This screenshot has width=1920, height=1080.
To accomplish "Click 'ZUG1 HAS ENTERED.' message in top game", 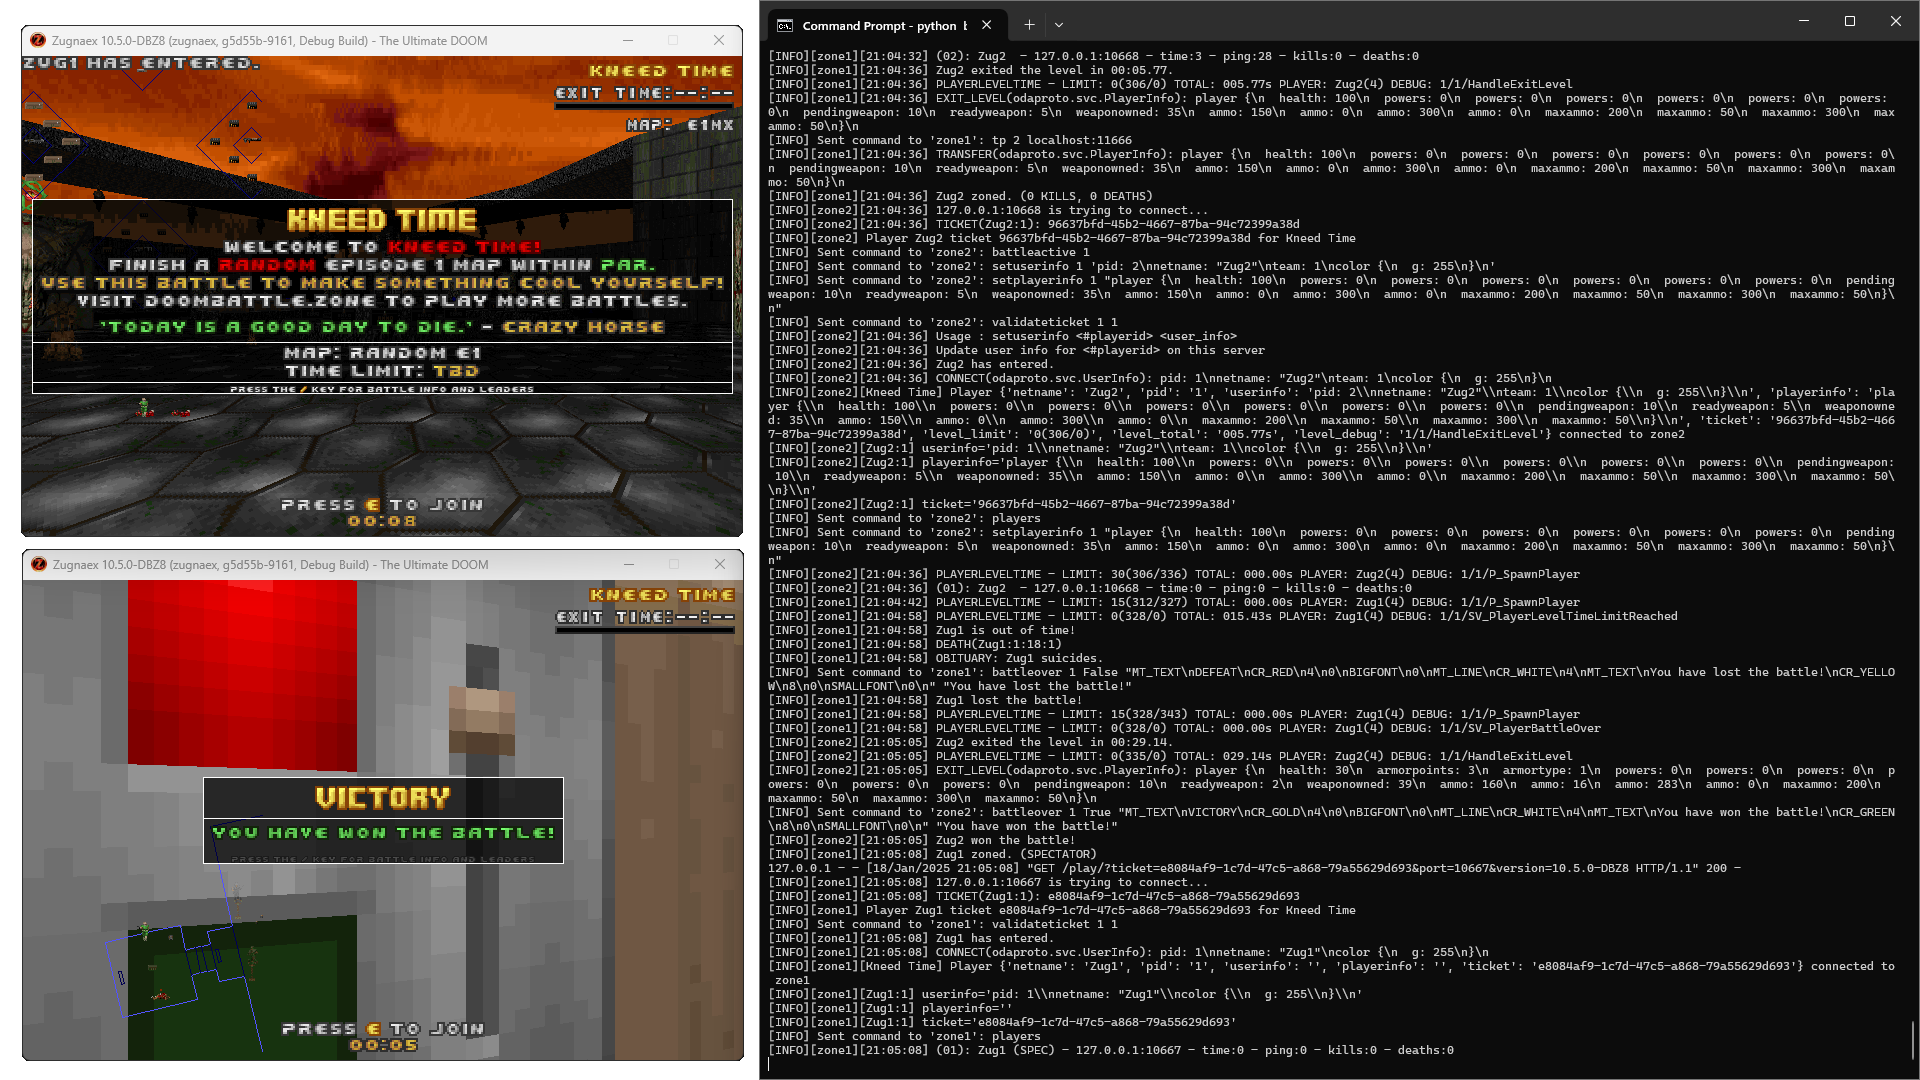I will (x=141, y=63).
